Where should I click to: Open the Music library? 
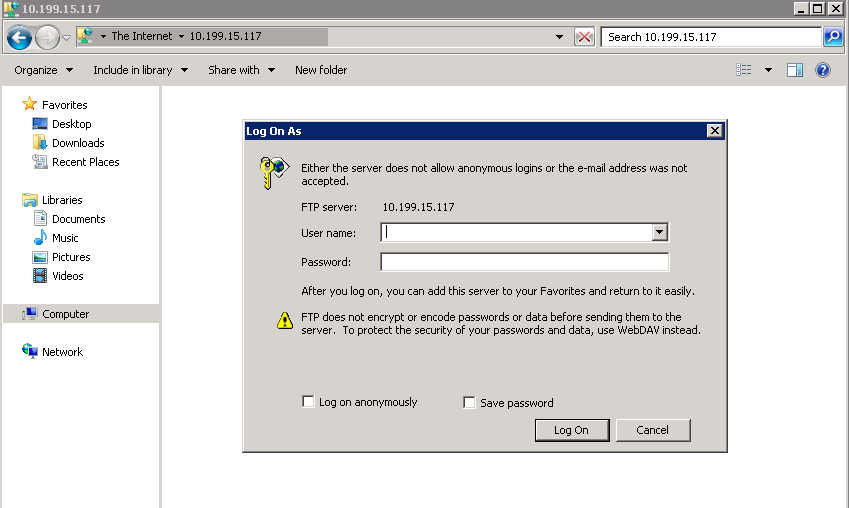click(x=65, y=238)
